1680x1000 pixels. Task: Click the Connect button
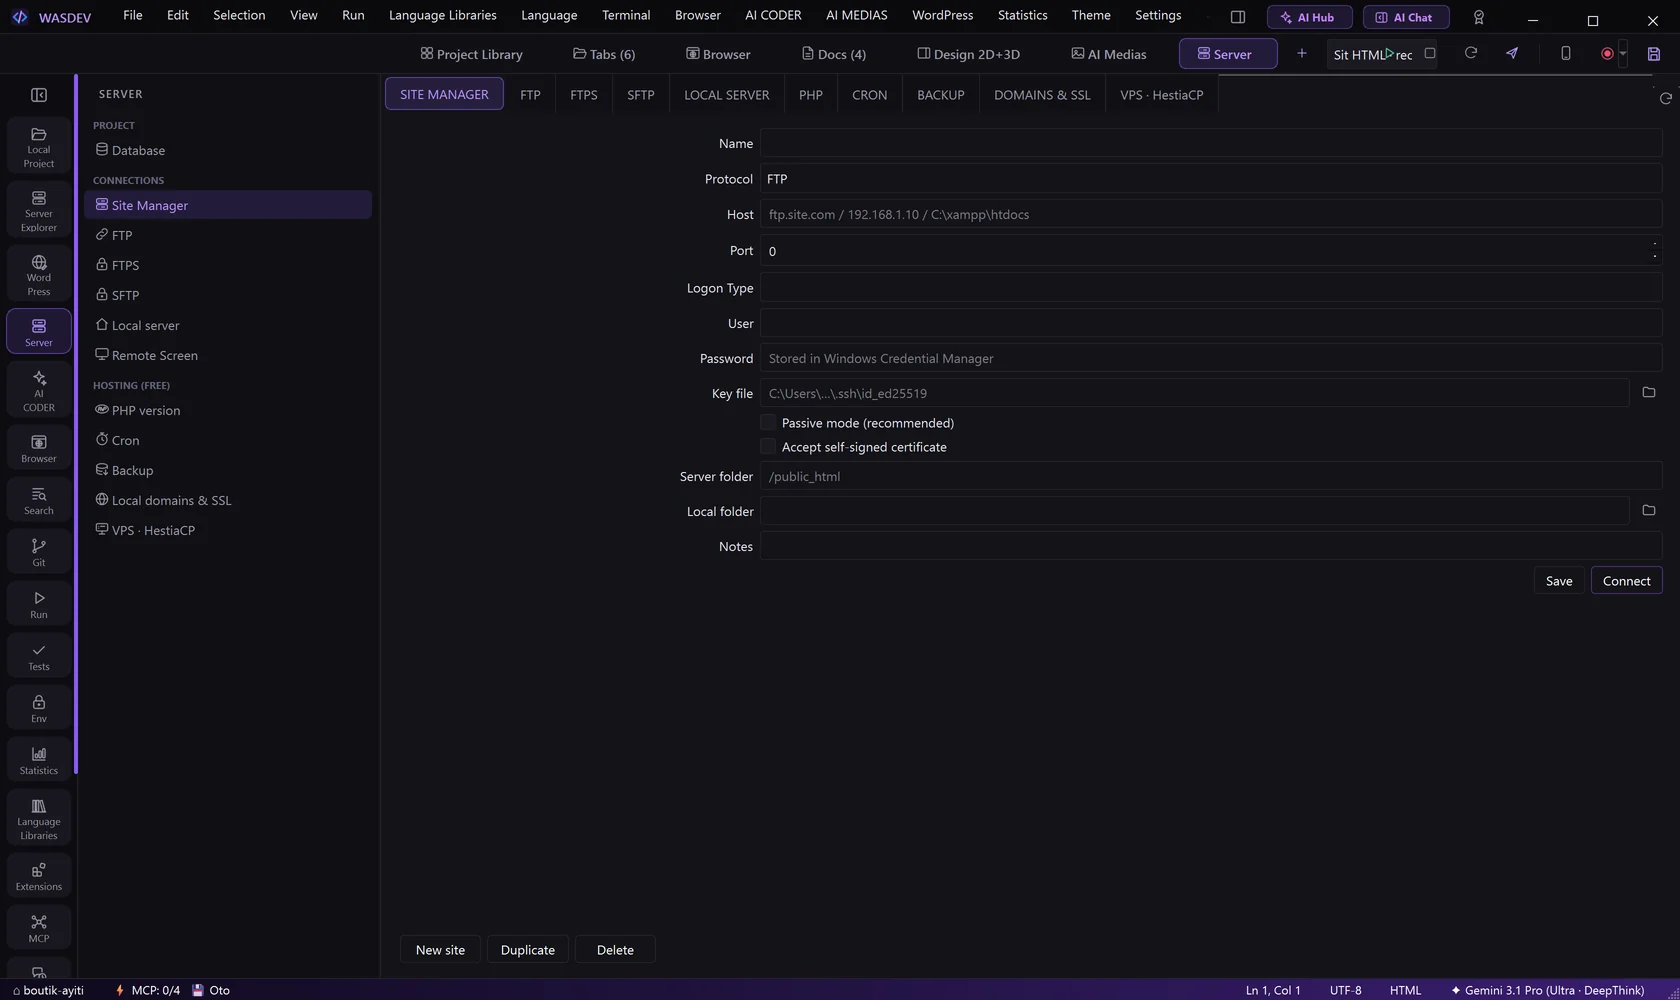(1626, 581)
